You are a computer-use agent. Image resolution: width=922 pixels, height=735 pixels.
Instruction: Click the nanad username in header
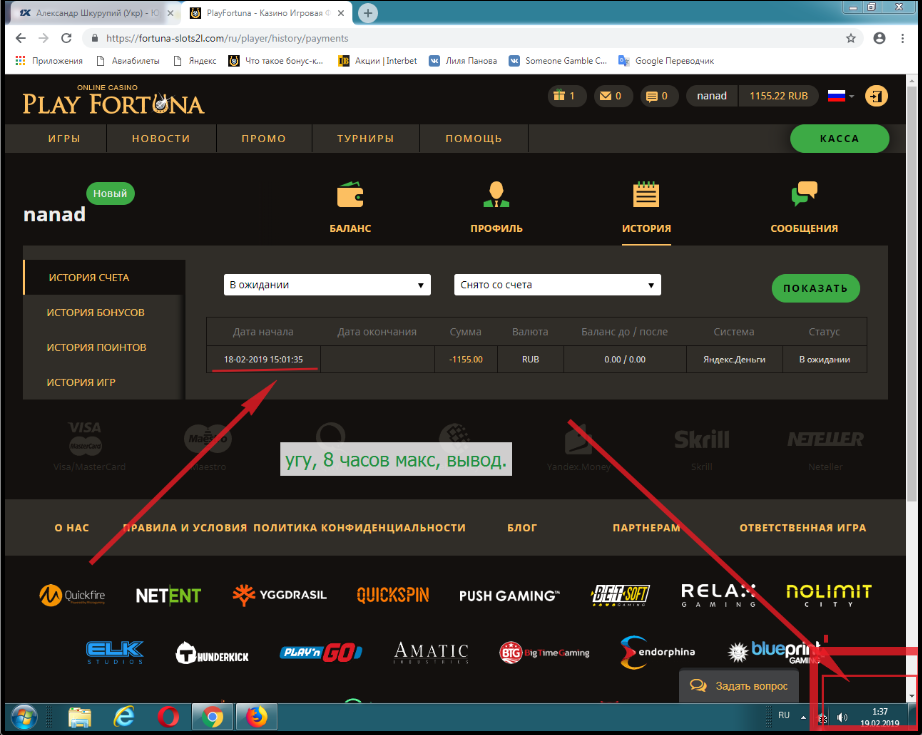click(711, 96)
